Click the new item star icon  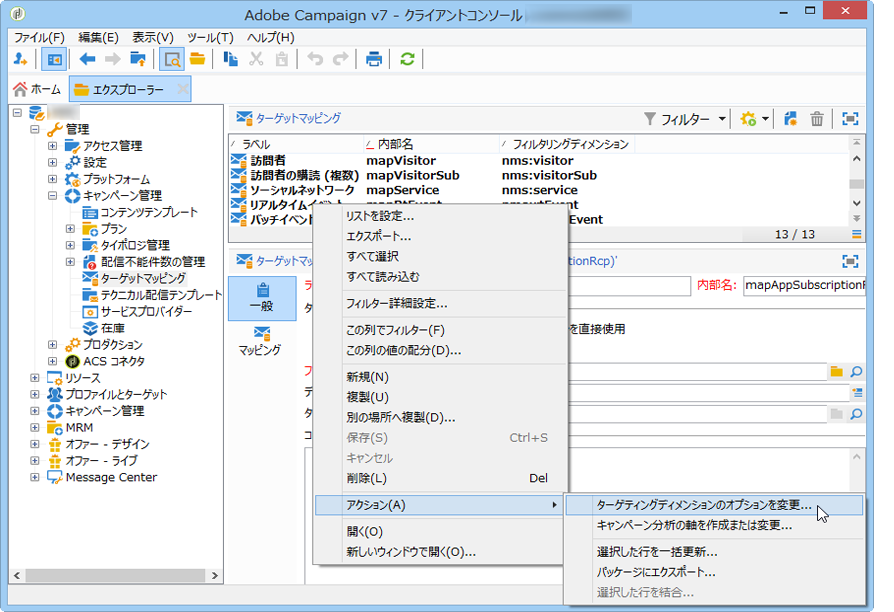pos(747,119)
